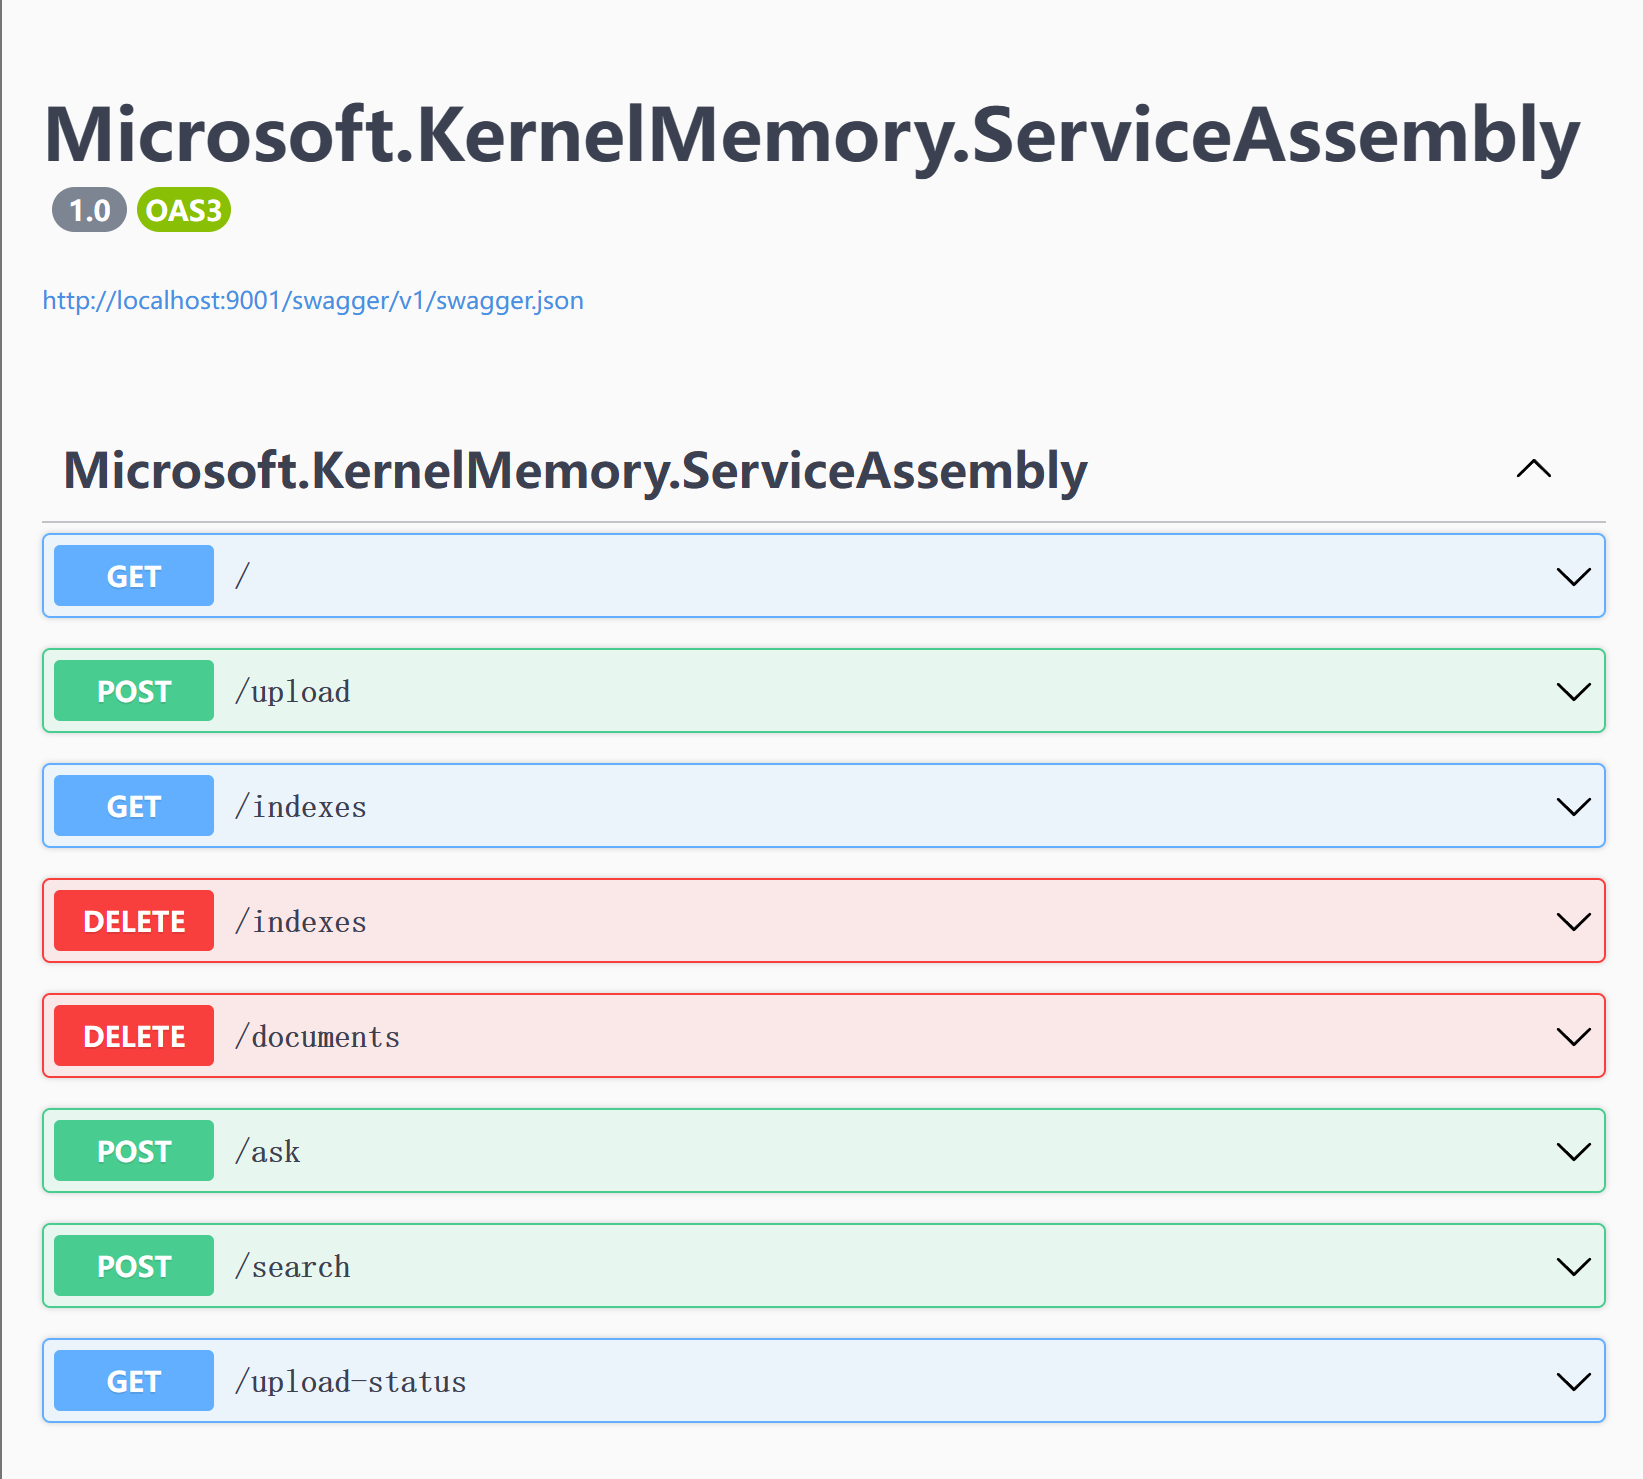
Task: Click the GET badge for root path
Action: coord(134,576)
